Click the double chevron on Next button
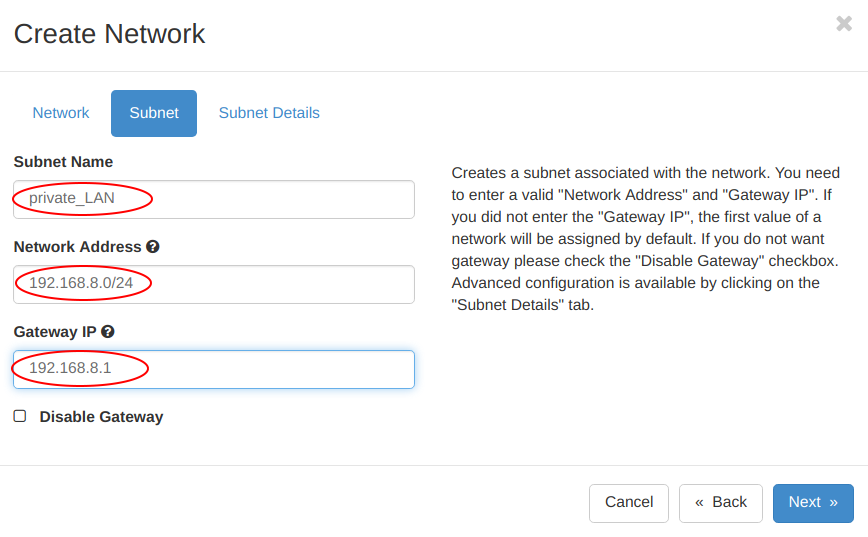The image size is (868, 537). (x=833, y=503)
